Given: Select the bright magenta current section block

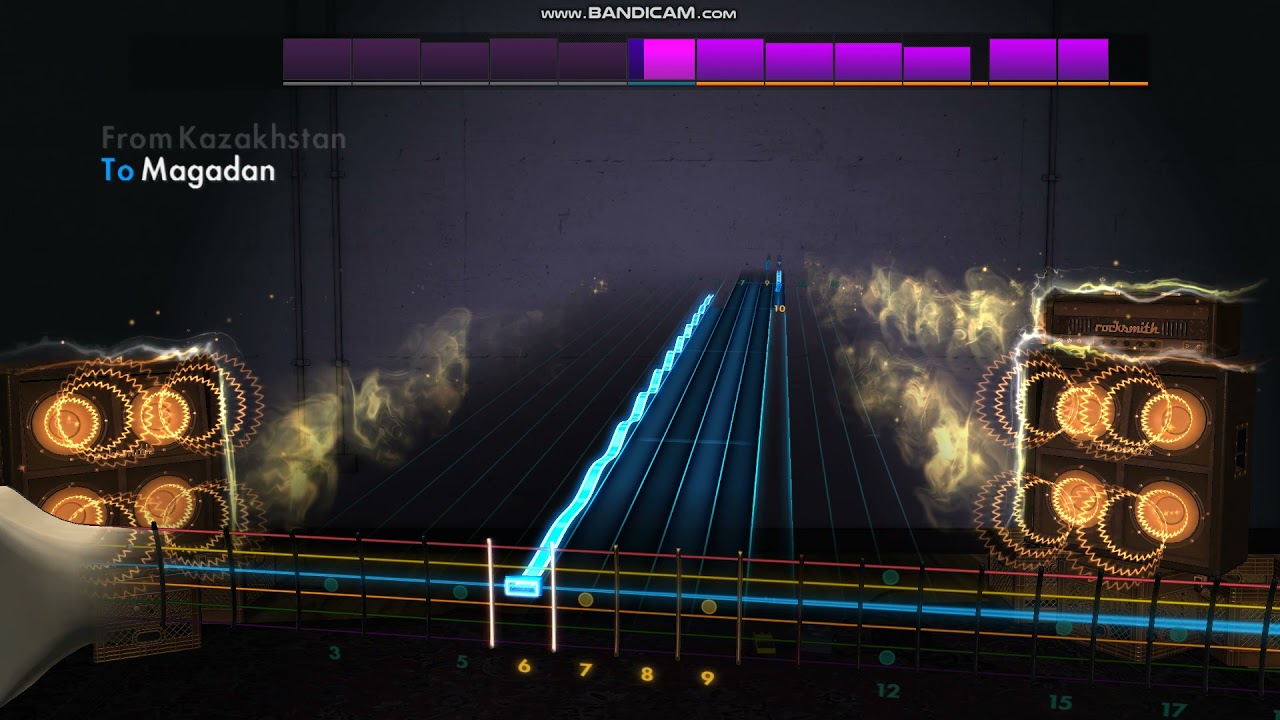Looking at the screenshot, I should click(669, 59).
